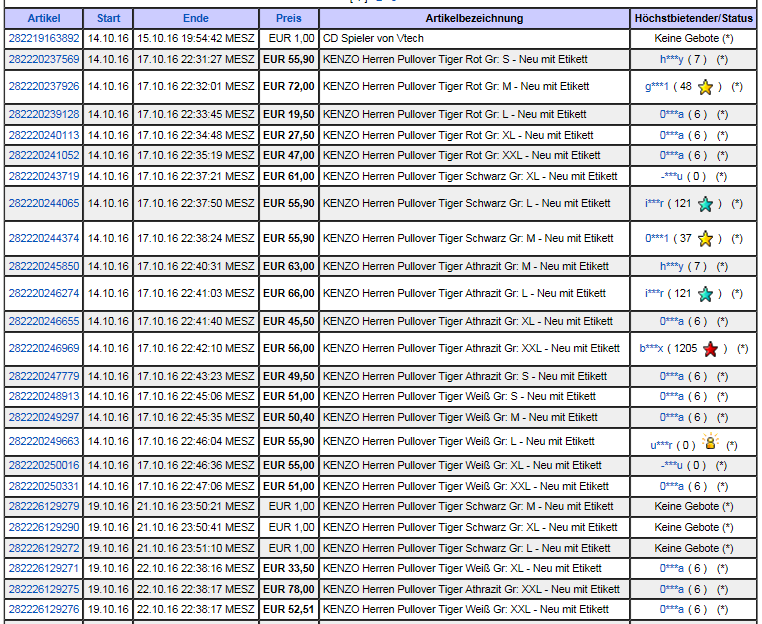Open item number 282226129290
Image resolution: width=762 pixels, height=624 pixels.
(x=44, y=527)
